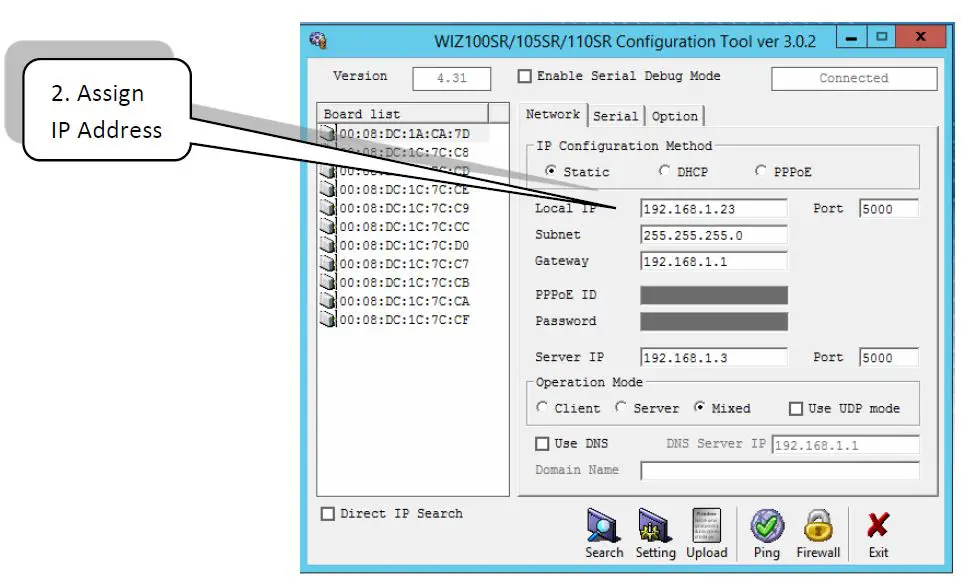Open the firmware Upload icon
970x587 pixels.
[x=706, y=526]
